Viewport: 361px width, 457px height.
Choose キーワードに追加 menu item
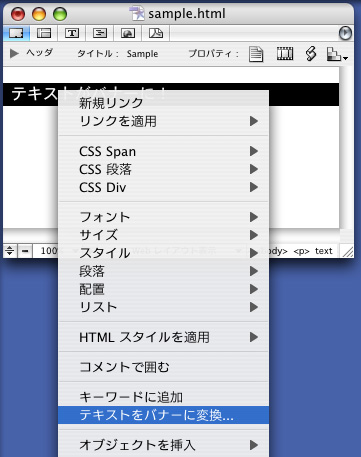[163, 397]
